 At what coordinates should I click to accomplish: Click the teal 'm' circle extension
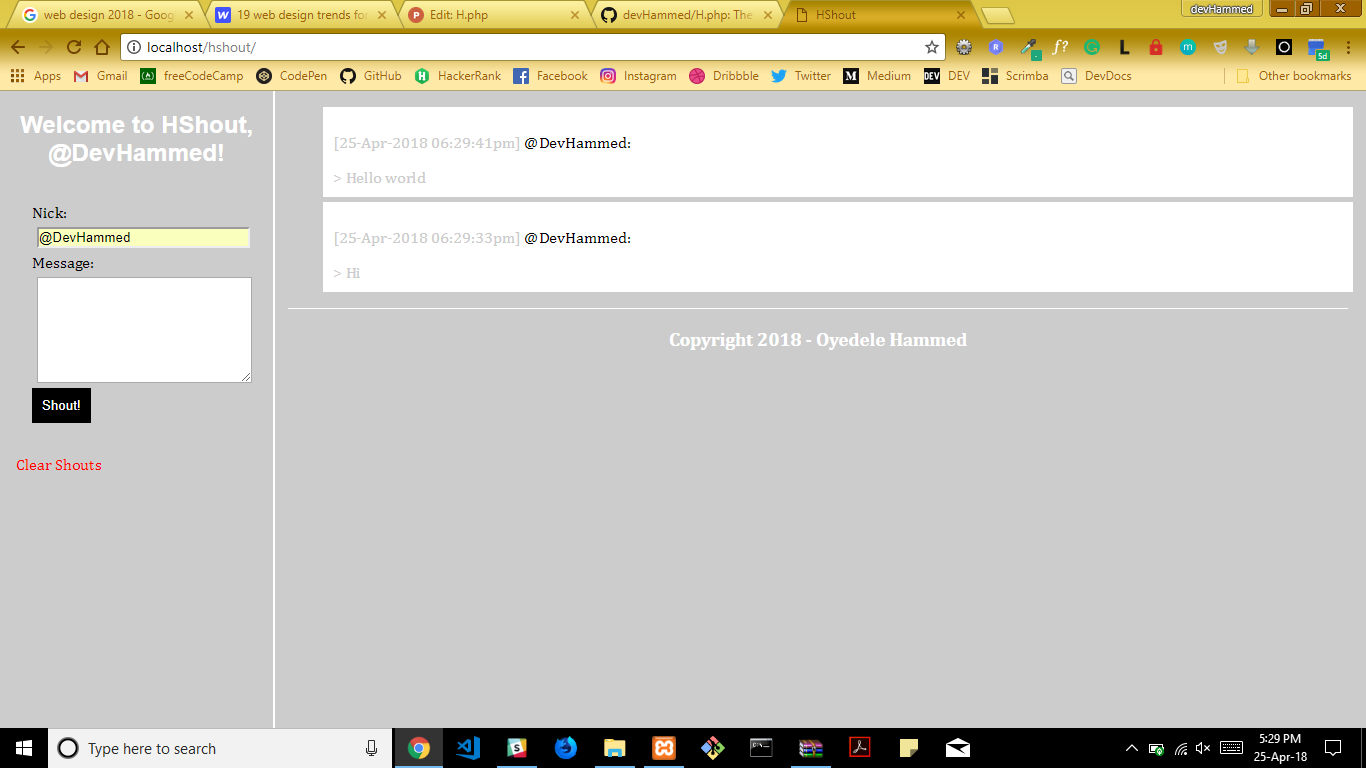pyautogui.click(x=1188, y=47)
